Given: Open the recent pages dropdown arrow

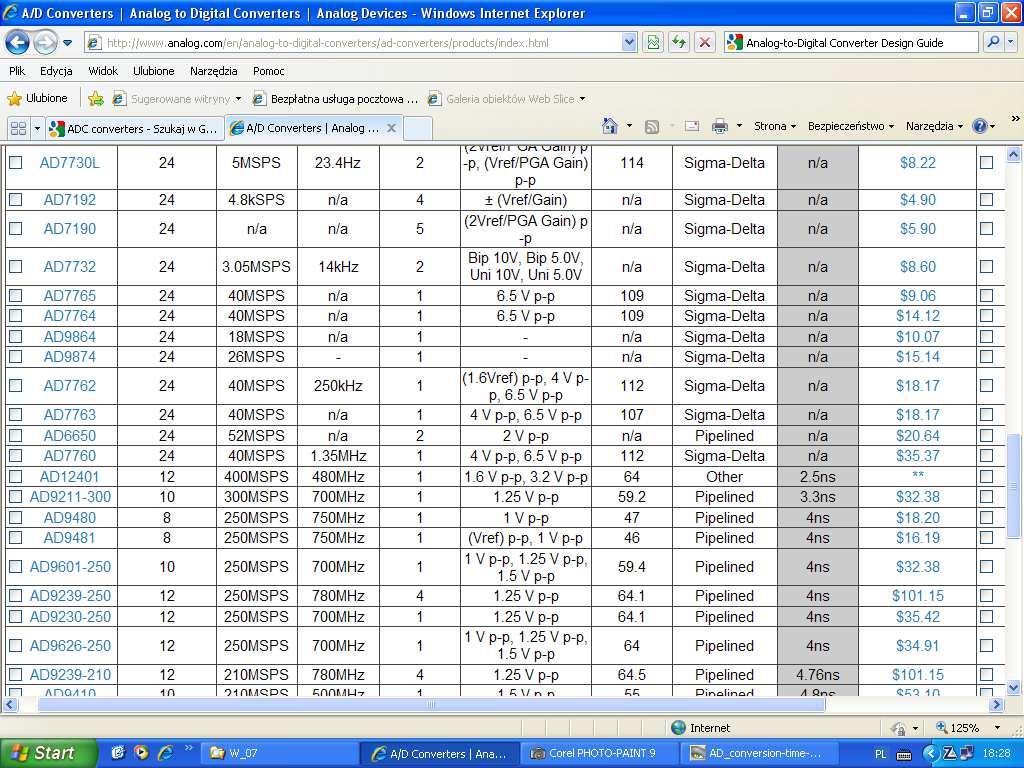Looking at the screenshot, I should coord(67,43).
